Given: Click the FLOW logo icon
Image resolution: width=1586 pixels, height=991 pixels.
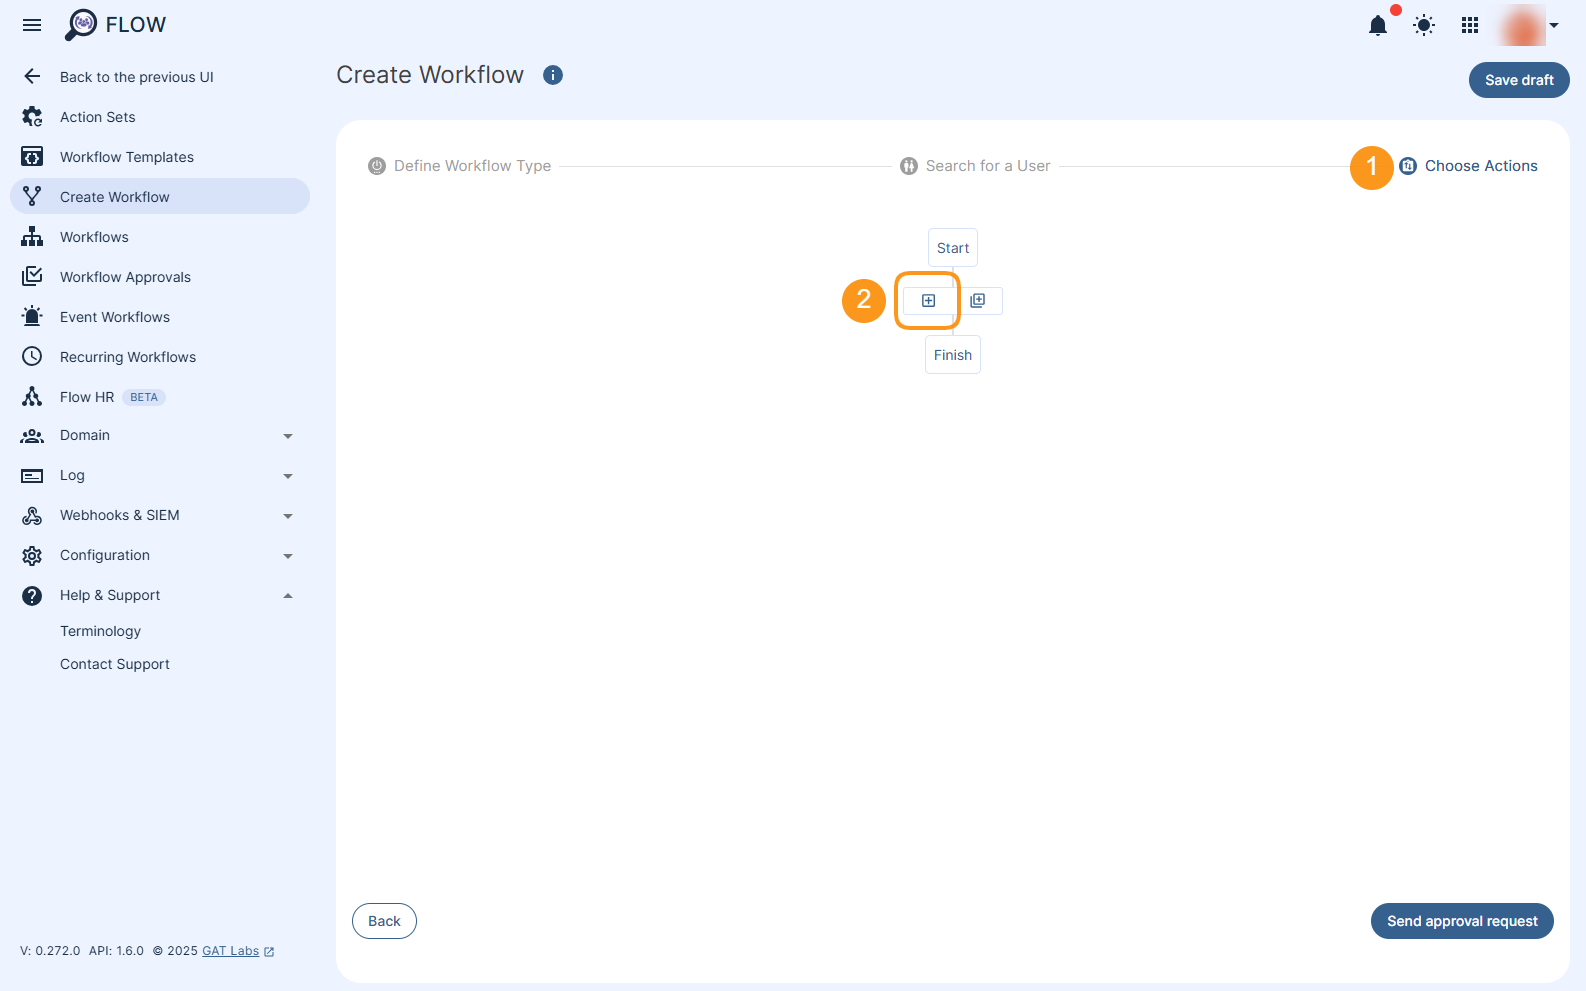Looking at the screenshot, I should [81, 25].
